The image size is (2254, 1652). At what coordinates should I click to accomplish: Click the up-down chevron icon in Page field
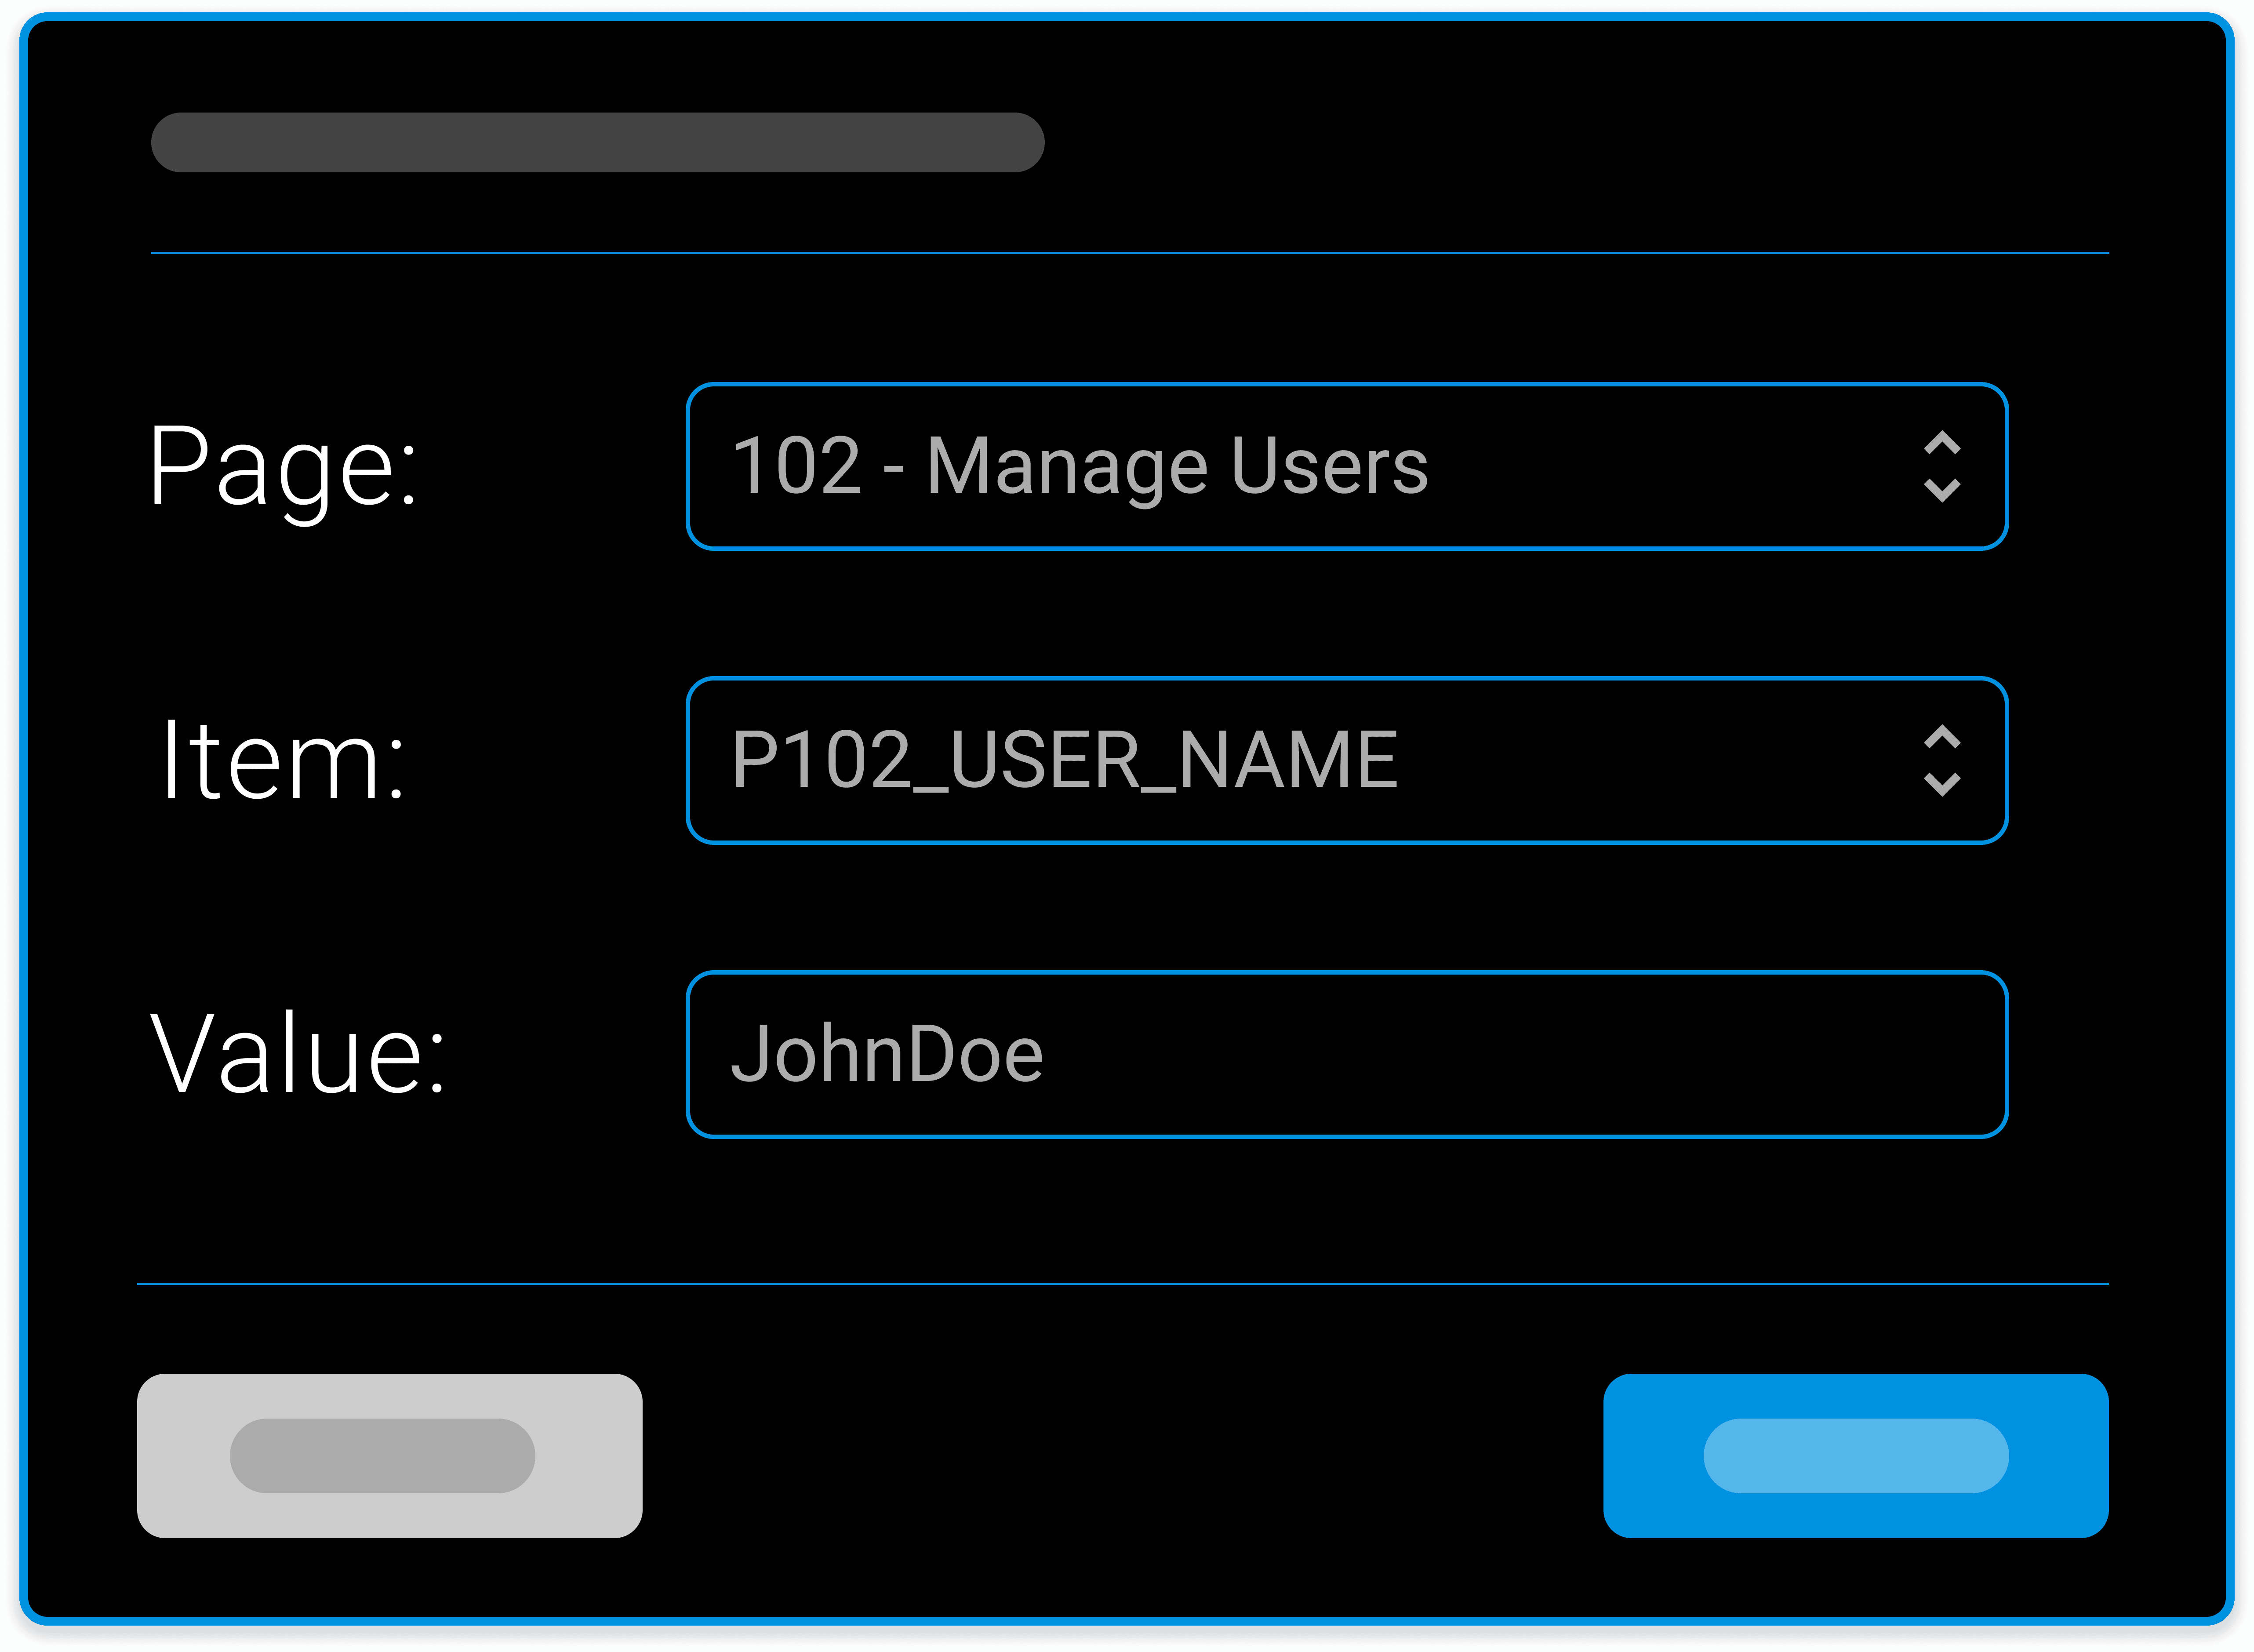tap(1942, 466)
